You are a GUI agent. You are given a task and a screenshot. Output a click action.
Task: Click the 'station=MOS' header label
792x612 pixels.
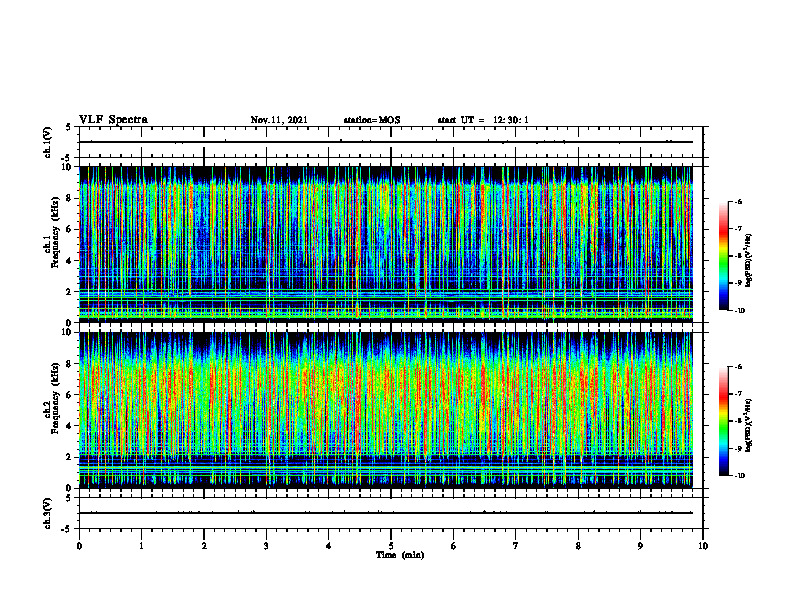(x=372, y=120)
